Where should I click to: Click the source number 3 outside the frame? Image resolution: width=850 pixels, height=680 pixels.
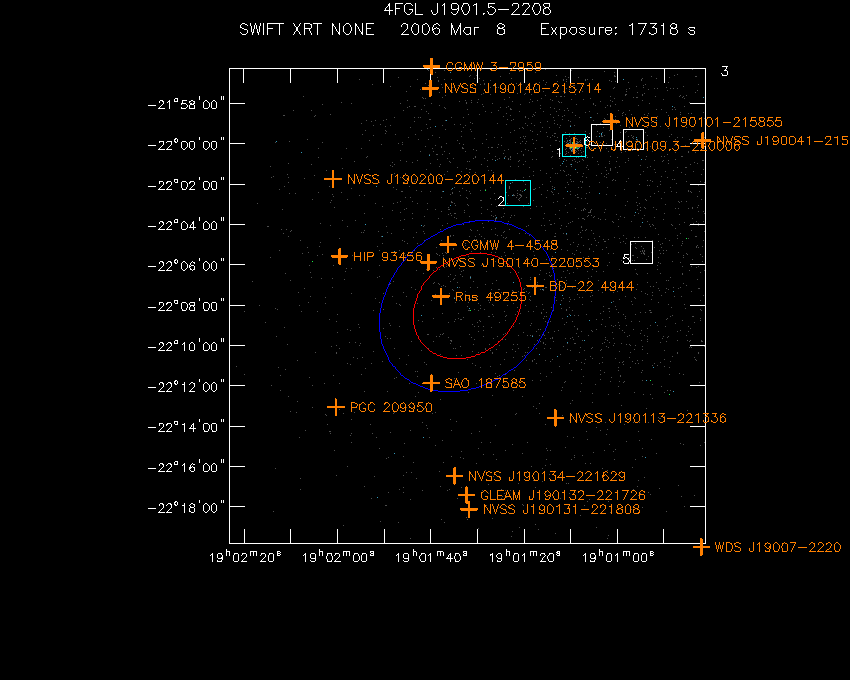click(724, 71)
